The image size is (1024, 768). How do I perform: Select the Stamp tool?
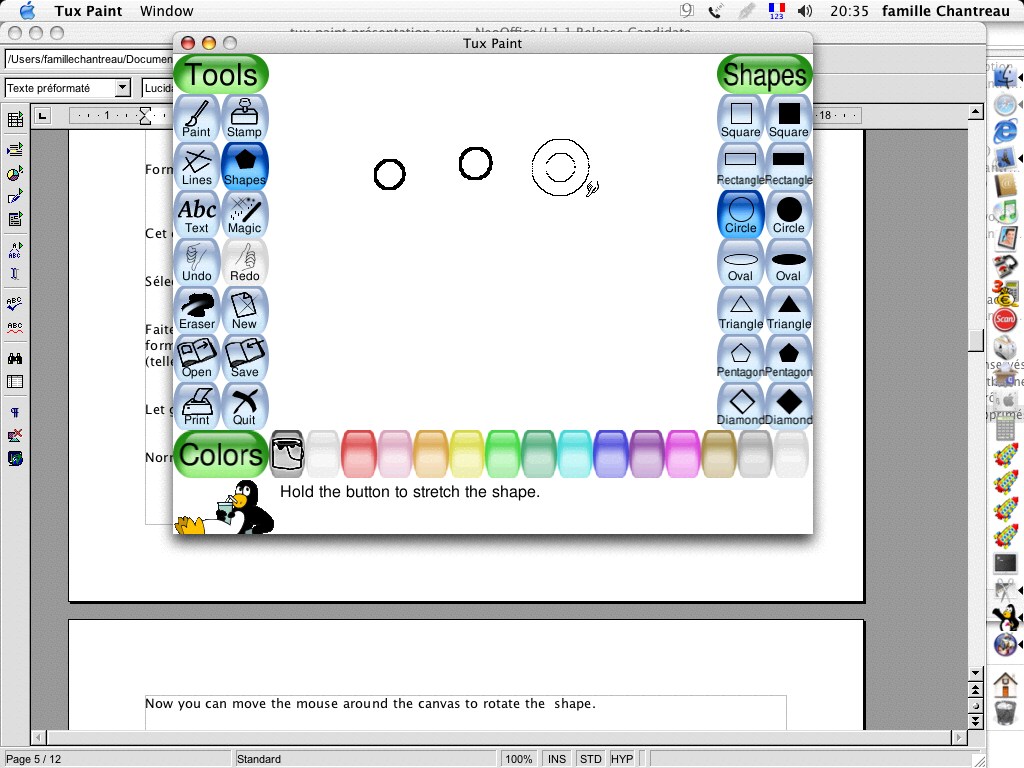click(x=245, y=118)
